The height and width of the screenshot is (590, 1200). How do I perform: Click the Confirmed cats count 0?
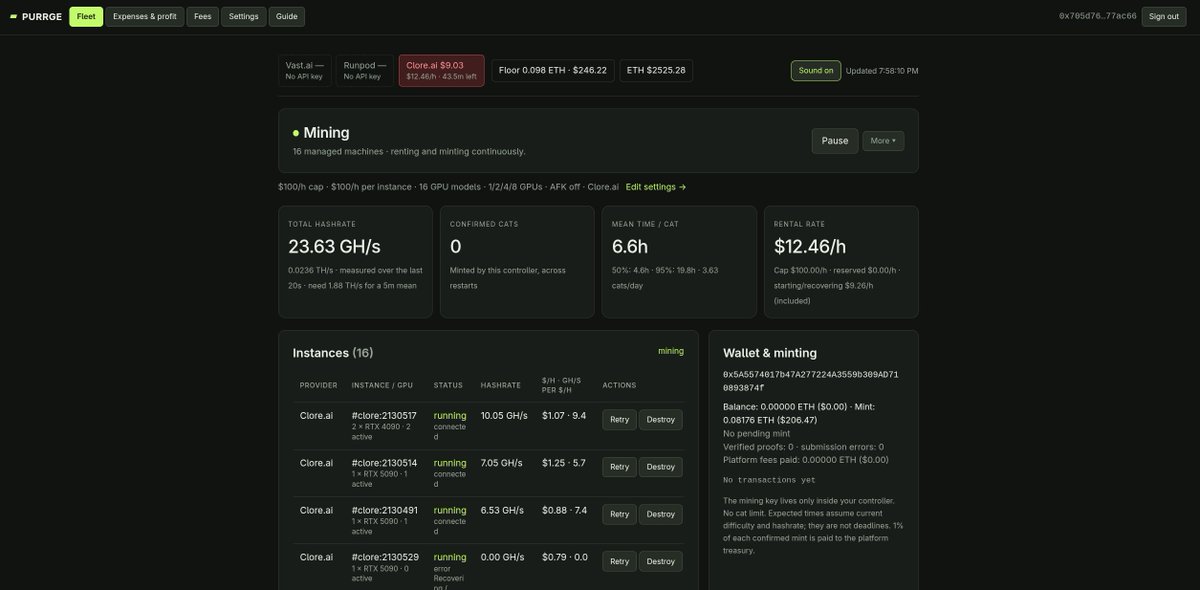tap(456, 246)
